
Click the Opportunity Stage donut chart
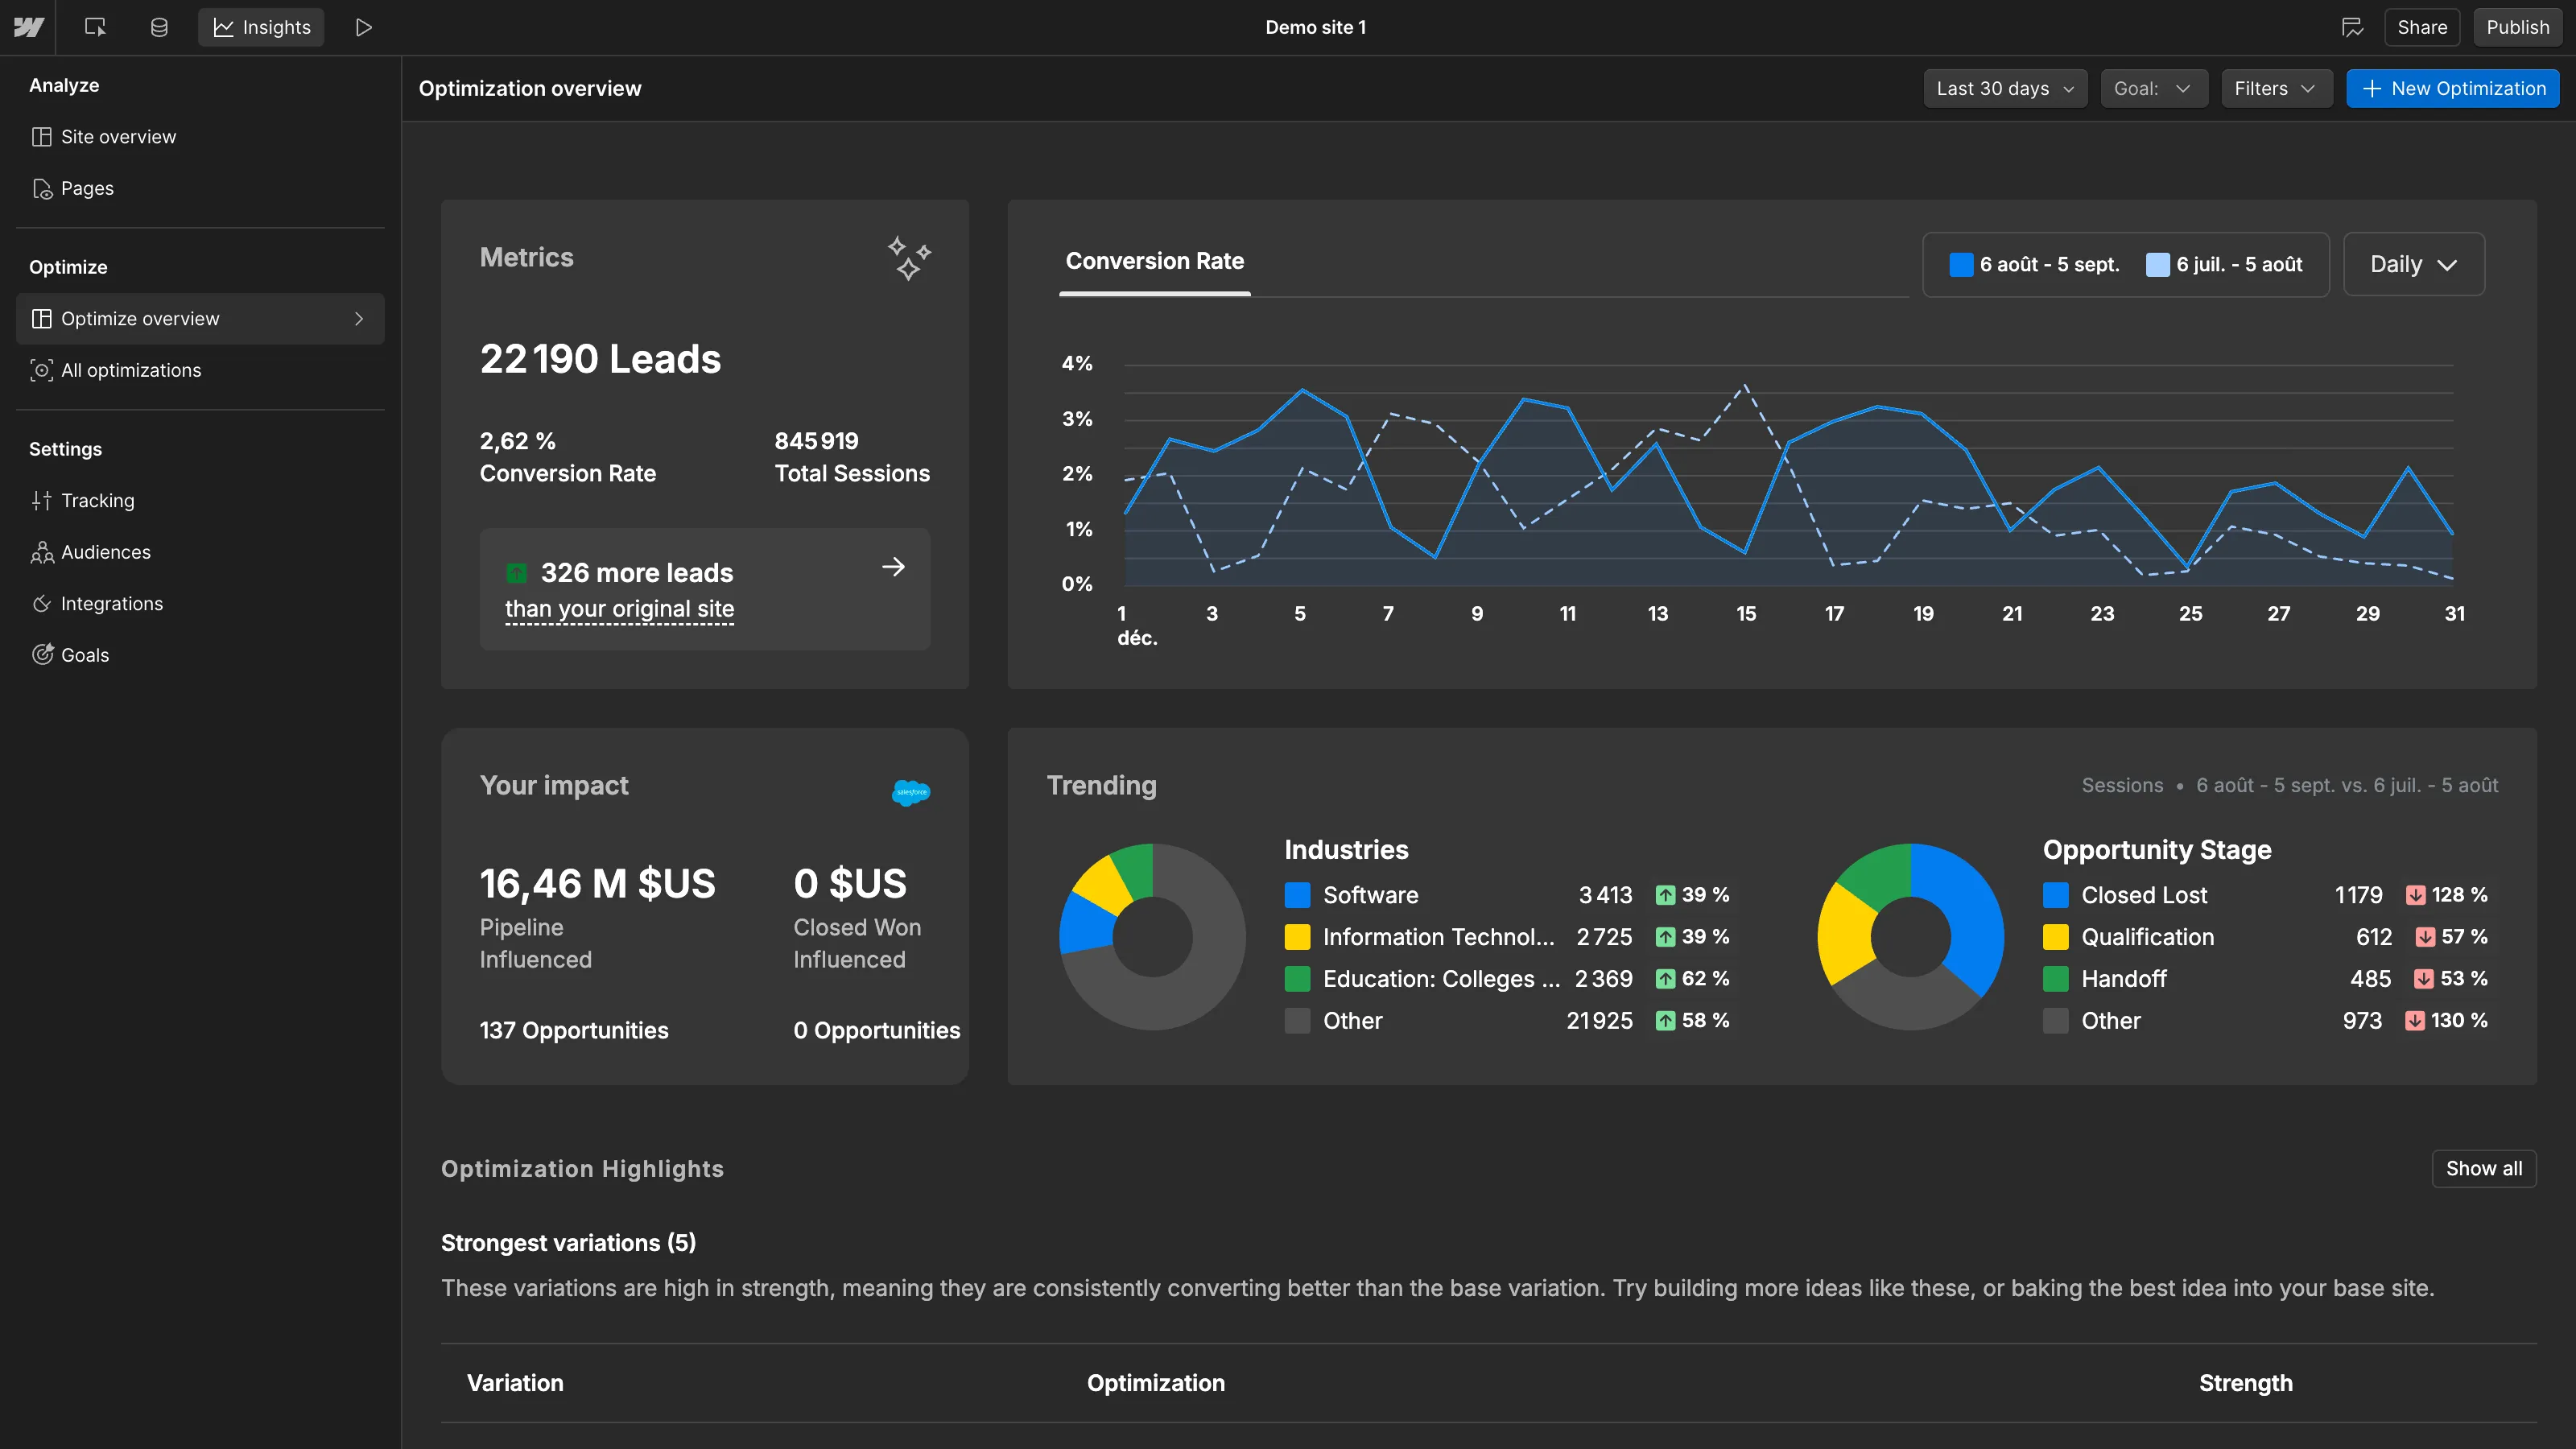[1910, 936]
